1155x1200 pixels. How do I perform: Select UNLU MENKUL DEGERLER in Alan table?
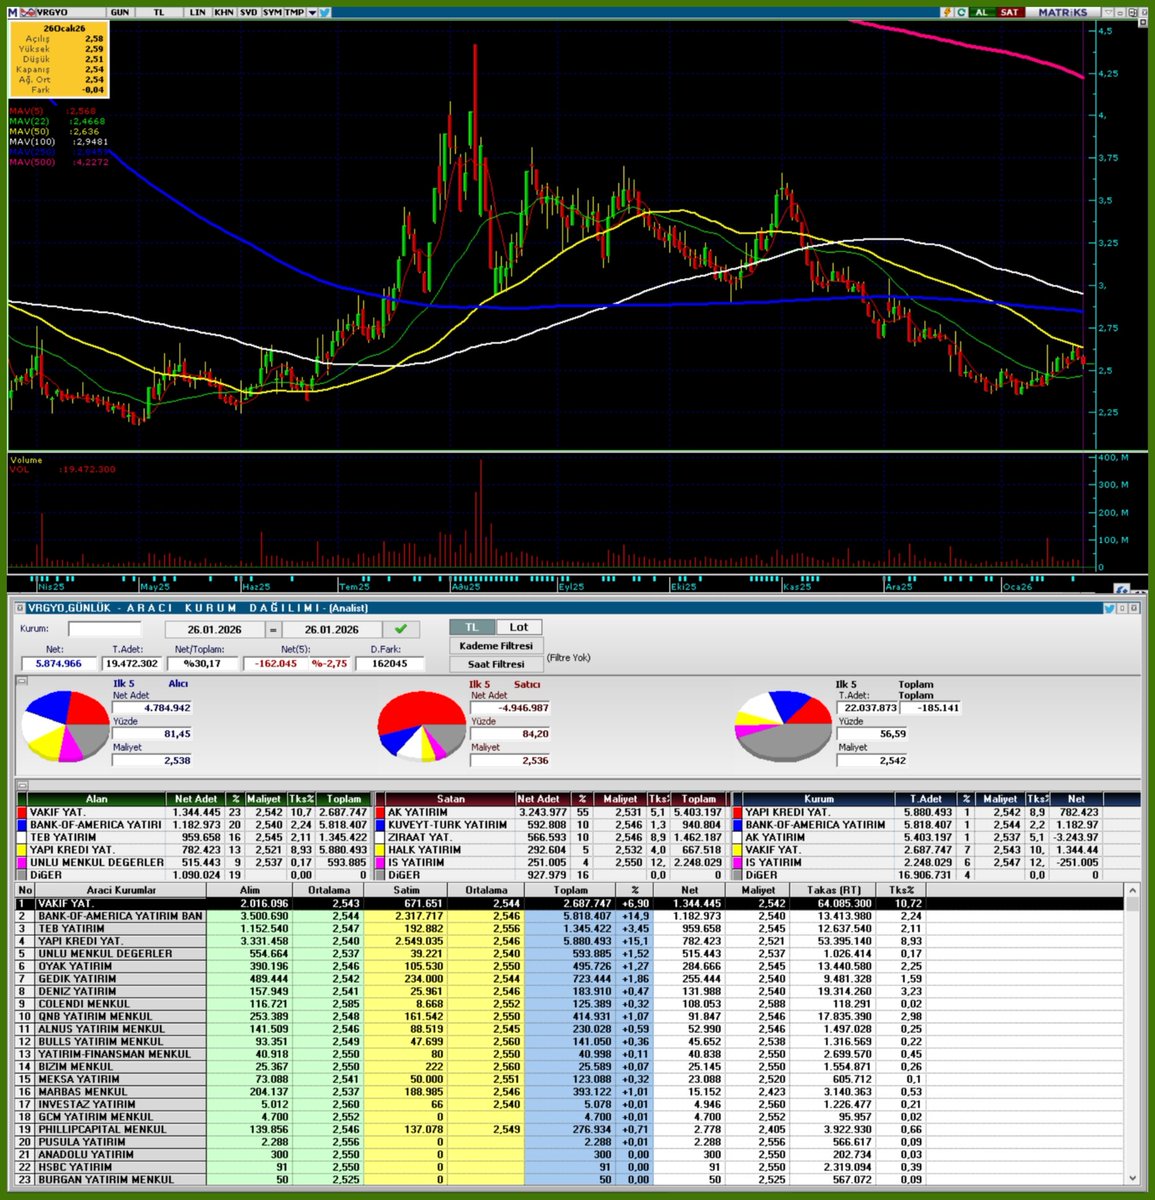pyautogui.click(x=193, y=862)
